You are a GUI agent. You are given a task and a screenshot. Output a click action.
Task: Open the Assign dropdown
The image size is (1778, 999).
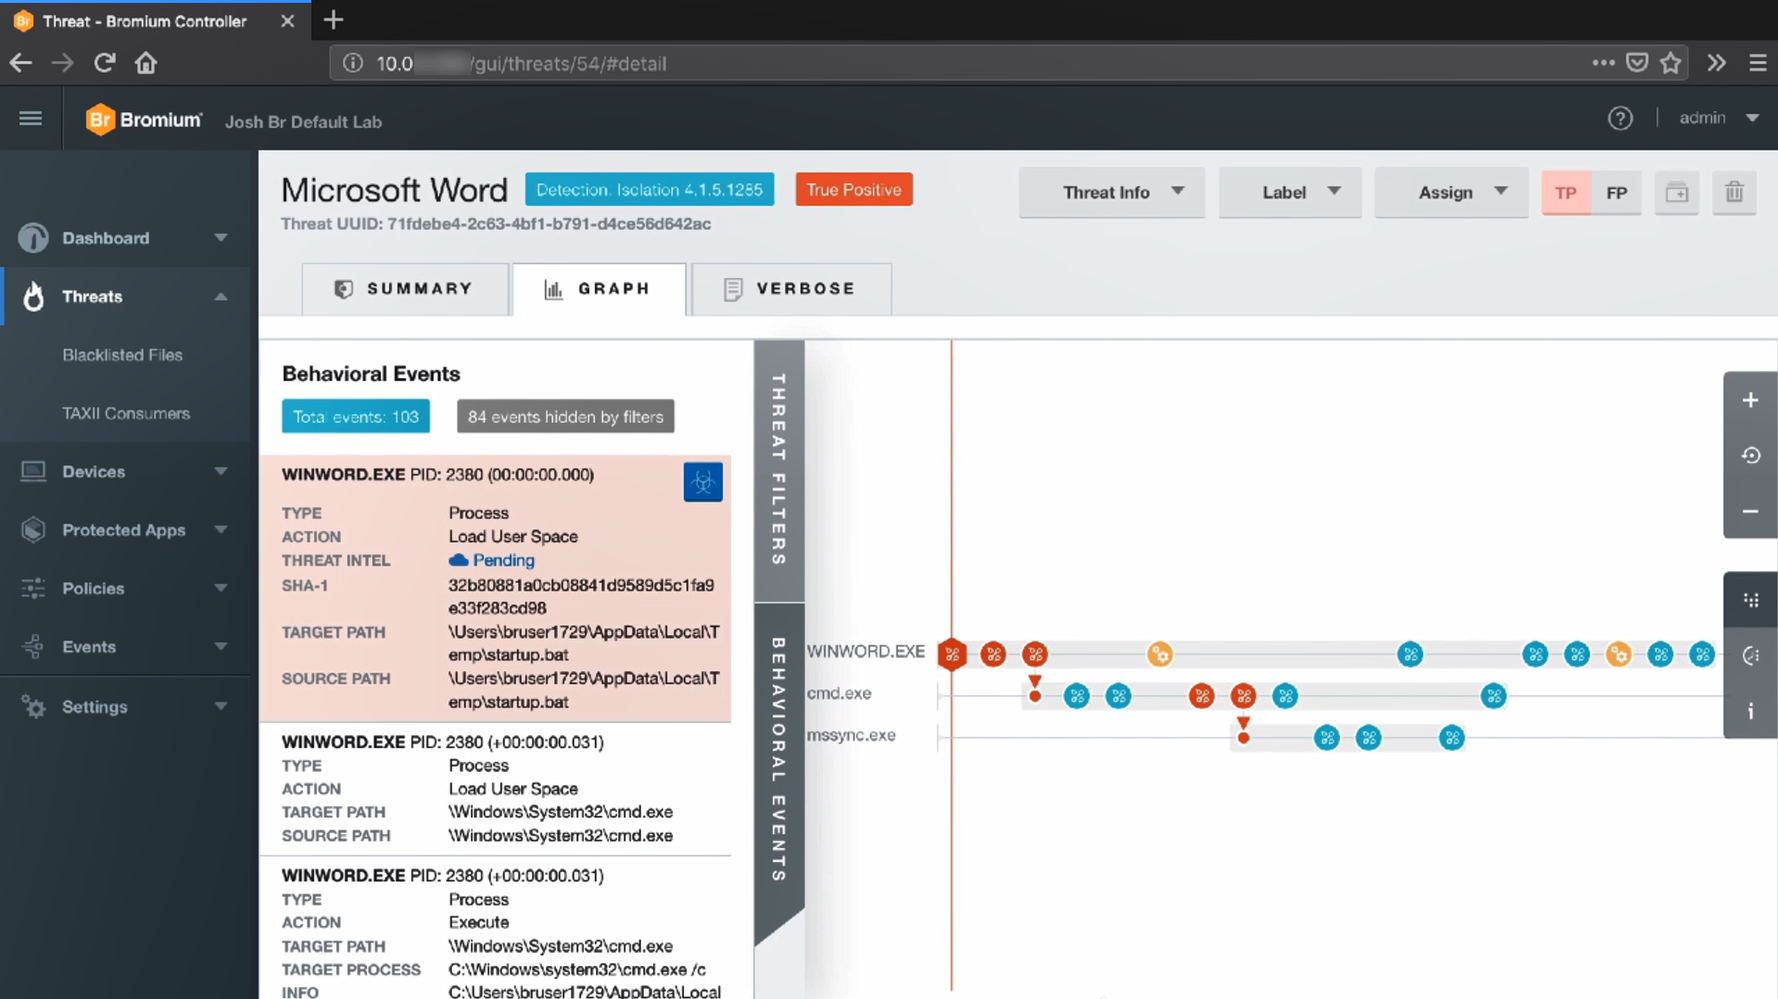1451,192
